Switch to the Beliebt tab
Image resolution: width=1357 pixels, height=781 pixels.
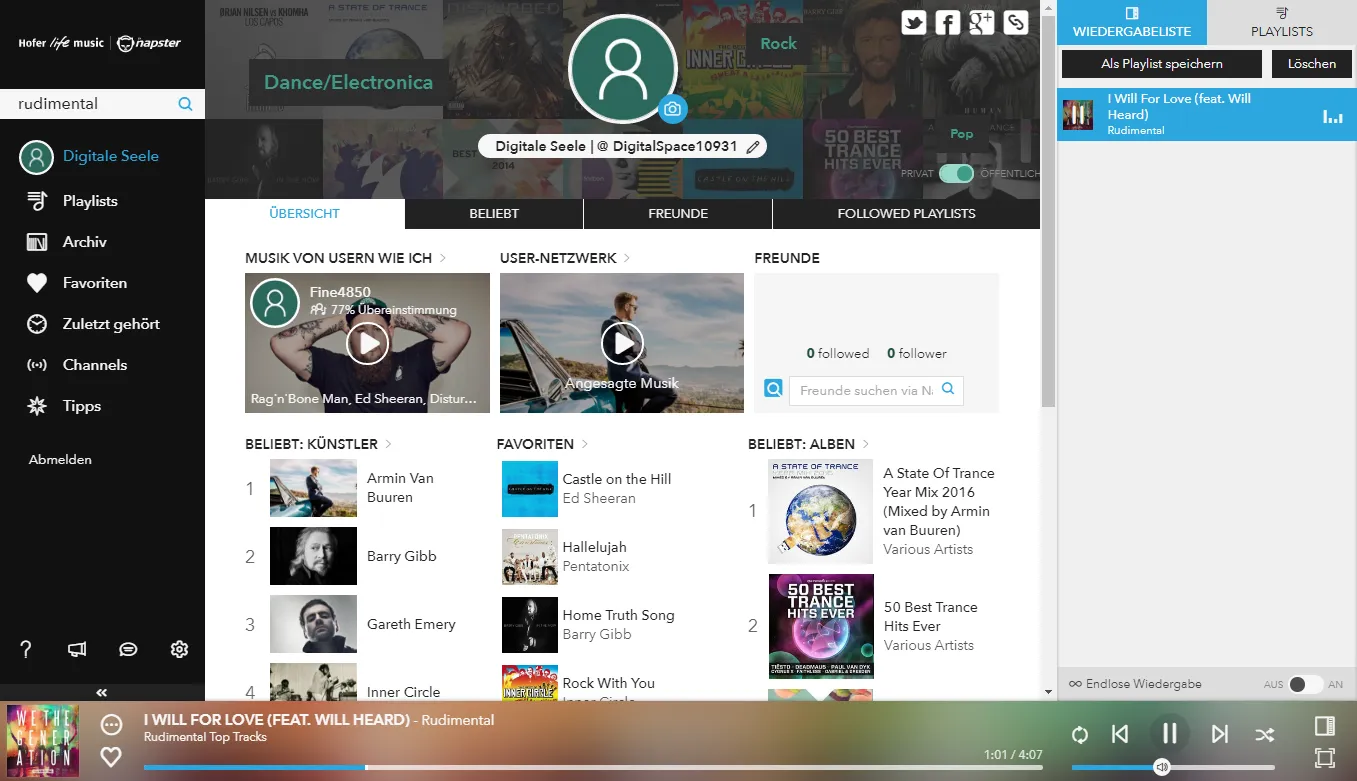[494, 214]
